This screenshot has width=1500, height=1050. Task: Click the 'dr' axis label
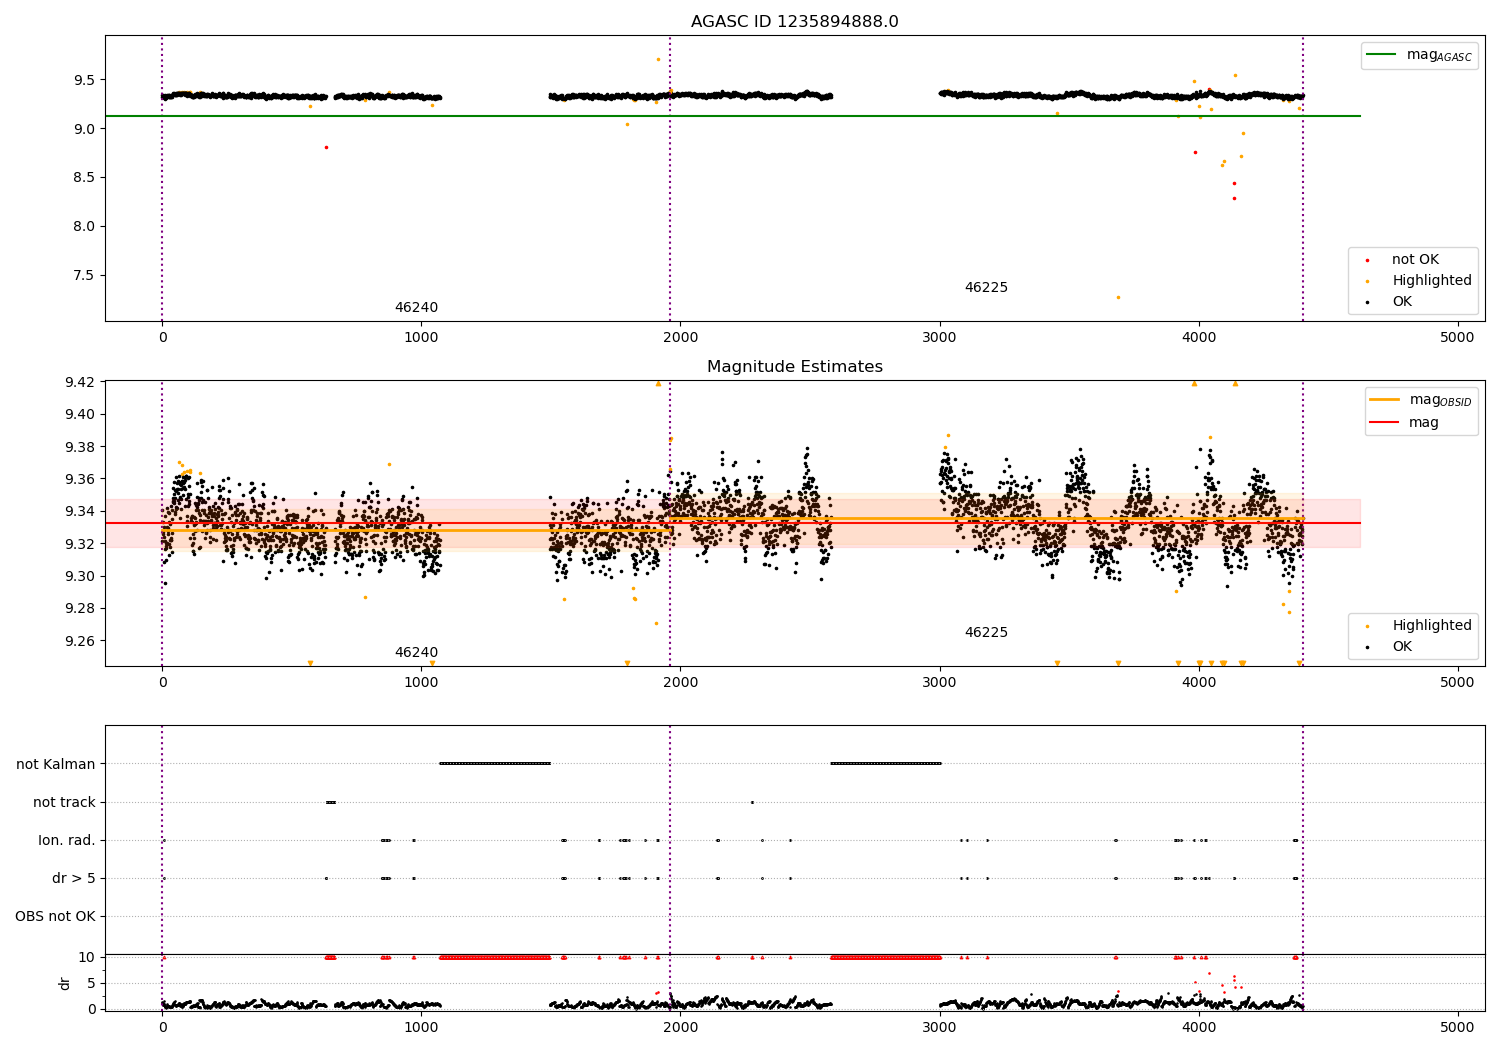[x=65, y=983]
